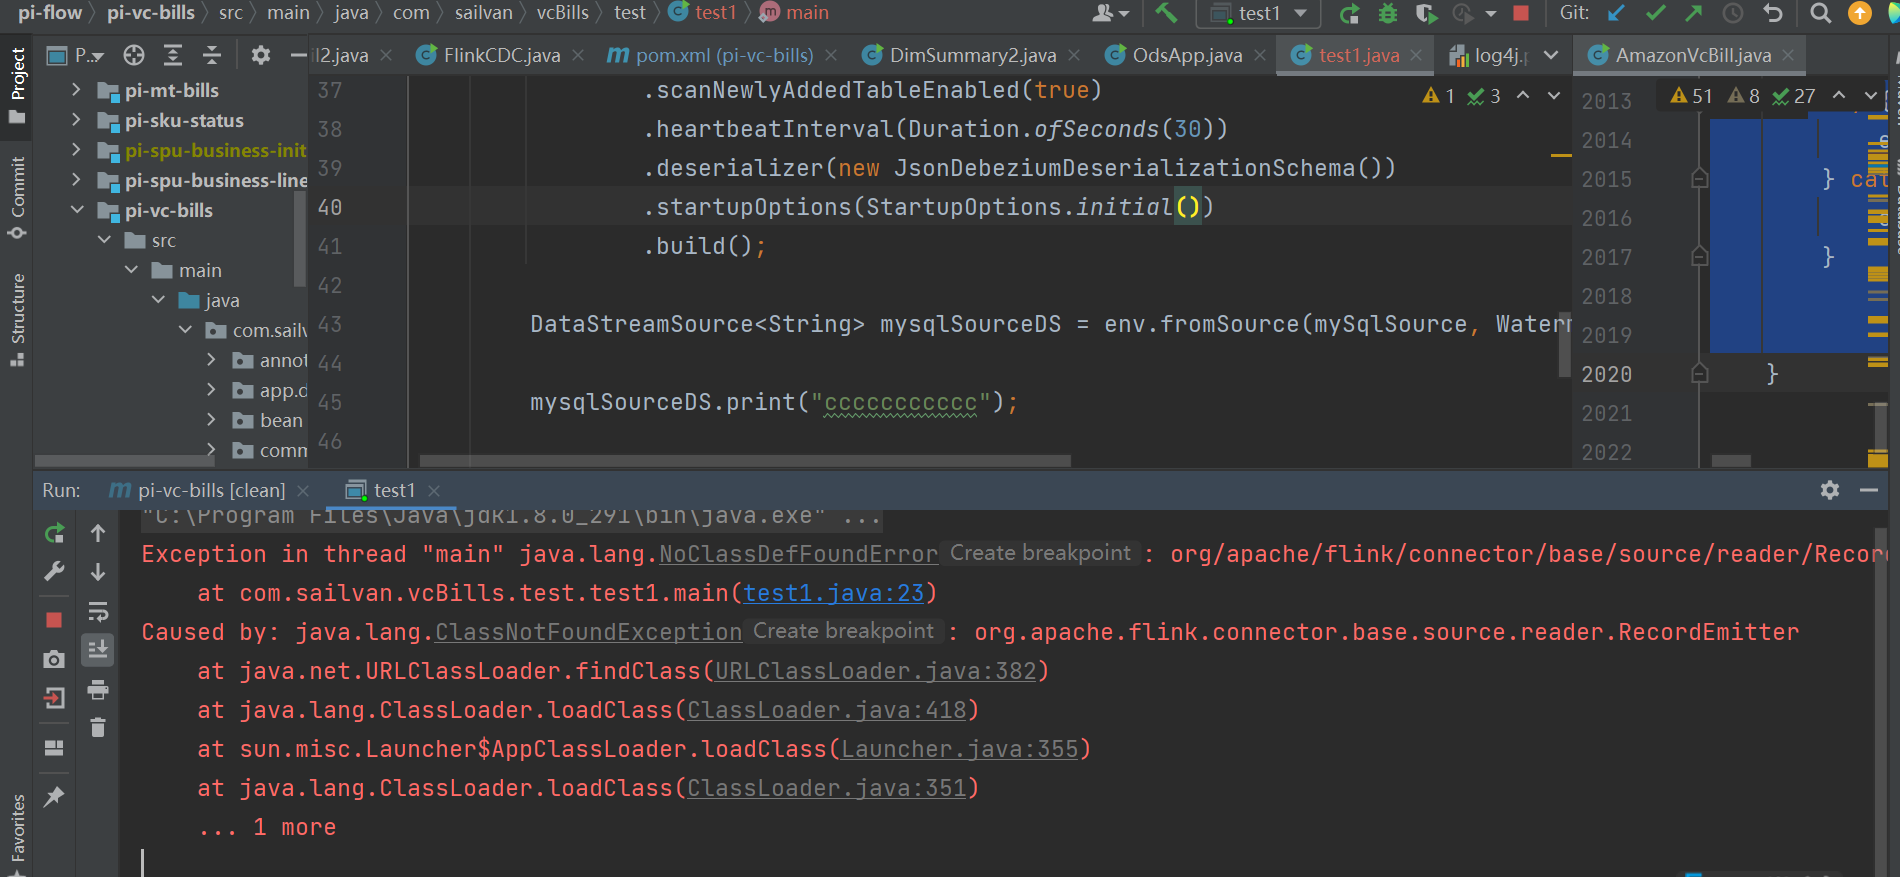
Task: Toggle pin tab in the Run panel
Action: (x=55, y=796)
